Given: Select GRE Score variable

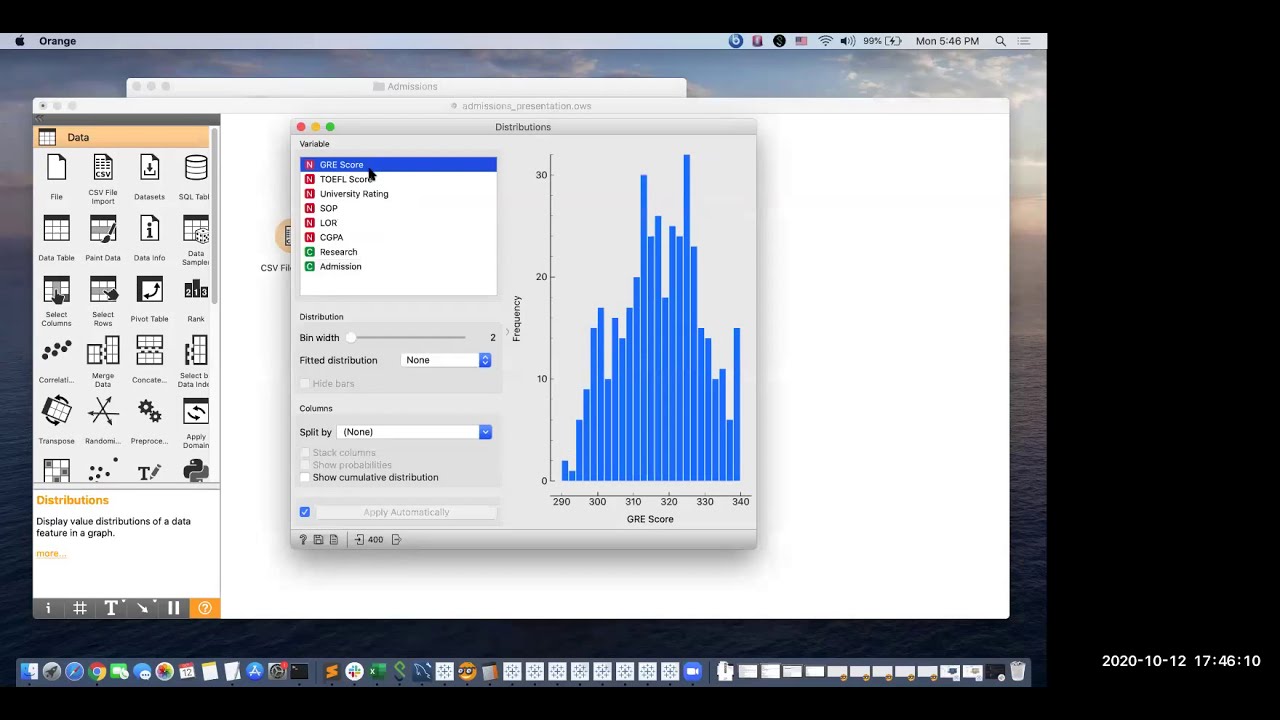Looking at the screenshot, I should (x=398, y=164).
